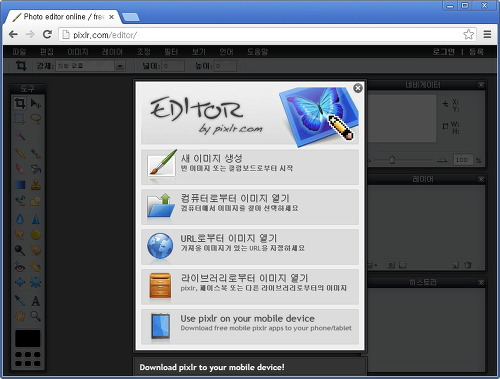Click the 등록 link
The height and width of the screenshot is (379, 500).
pyautogui.click(x=476, y=52)
